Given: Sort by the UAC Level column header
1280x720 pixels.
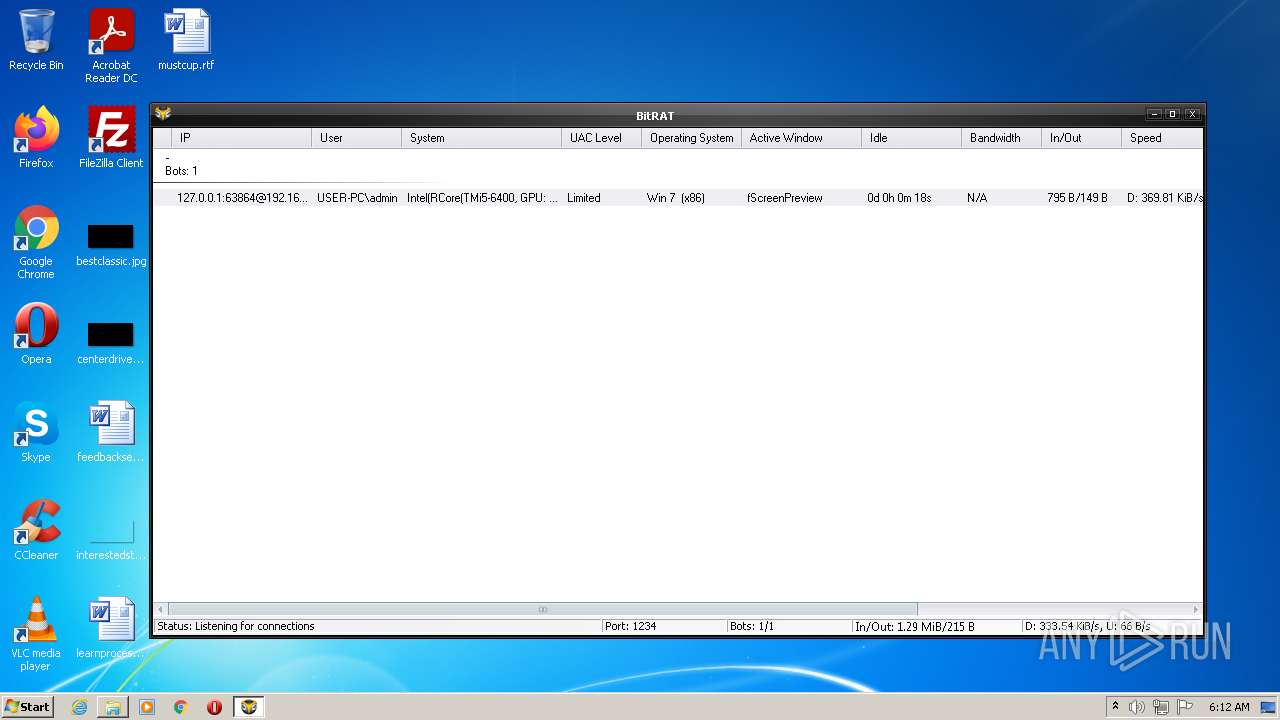Looking at the screenshot, I should pyautogui.click(x=602, y=138).
